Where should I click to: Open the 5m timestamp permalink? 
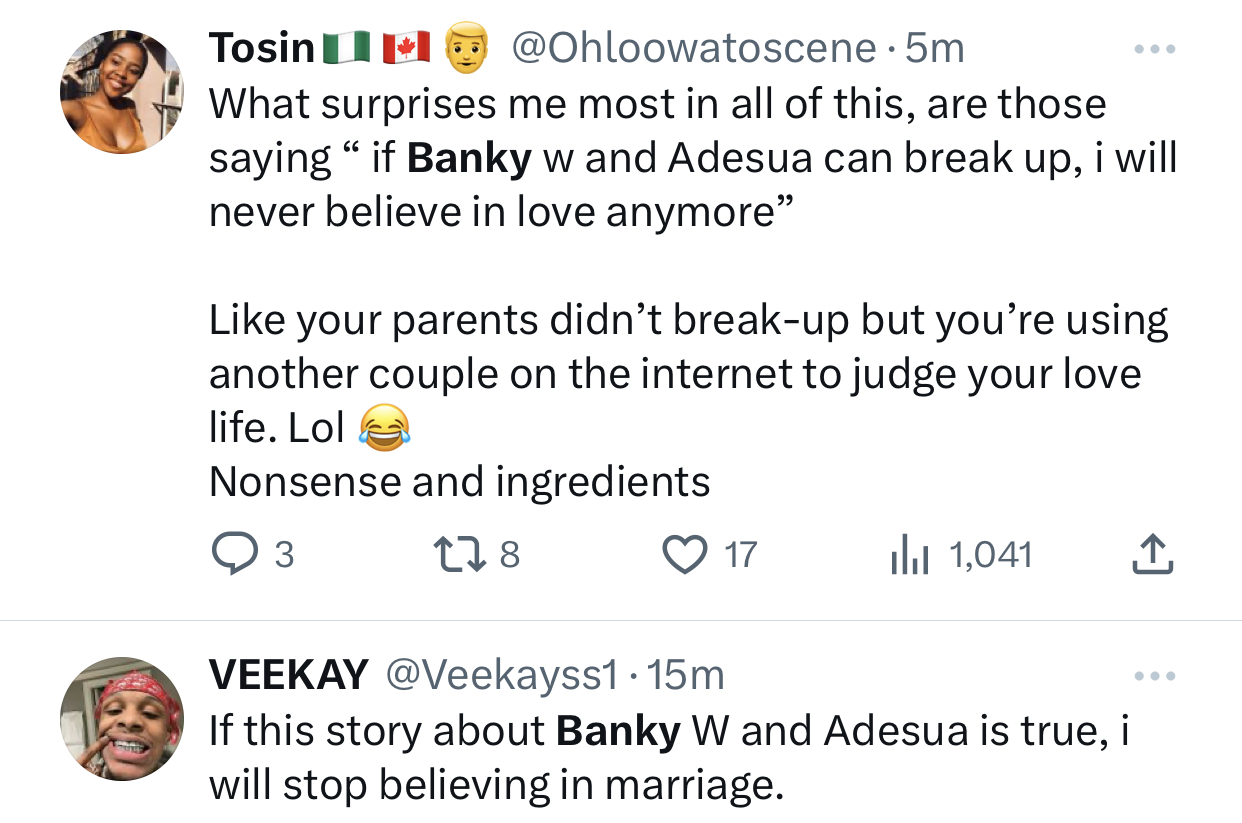coord(935,48)
